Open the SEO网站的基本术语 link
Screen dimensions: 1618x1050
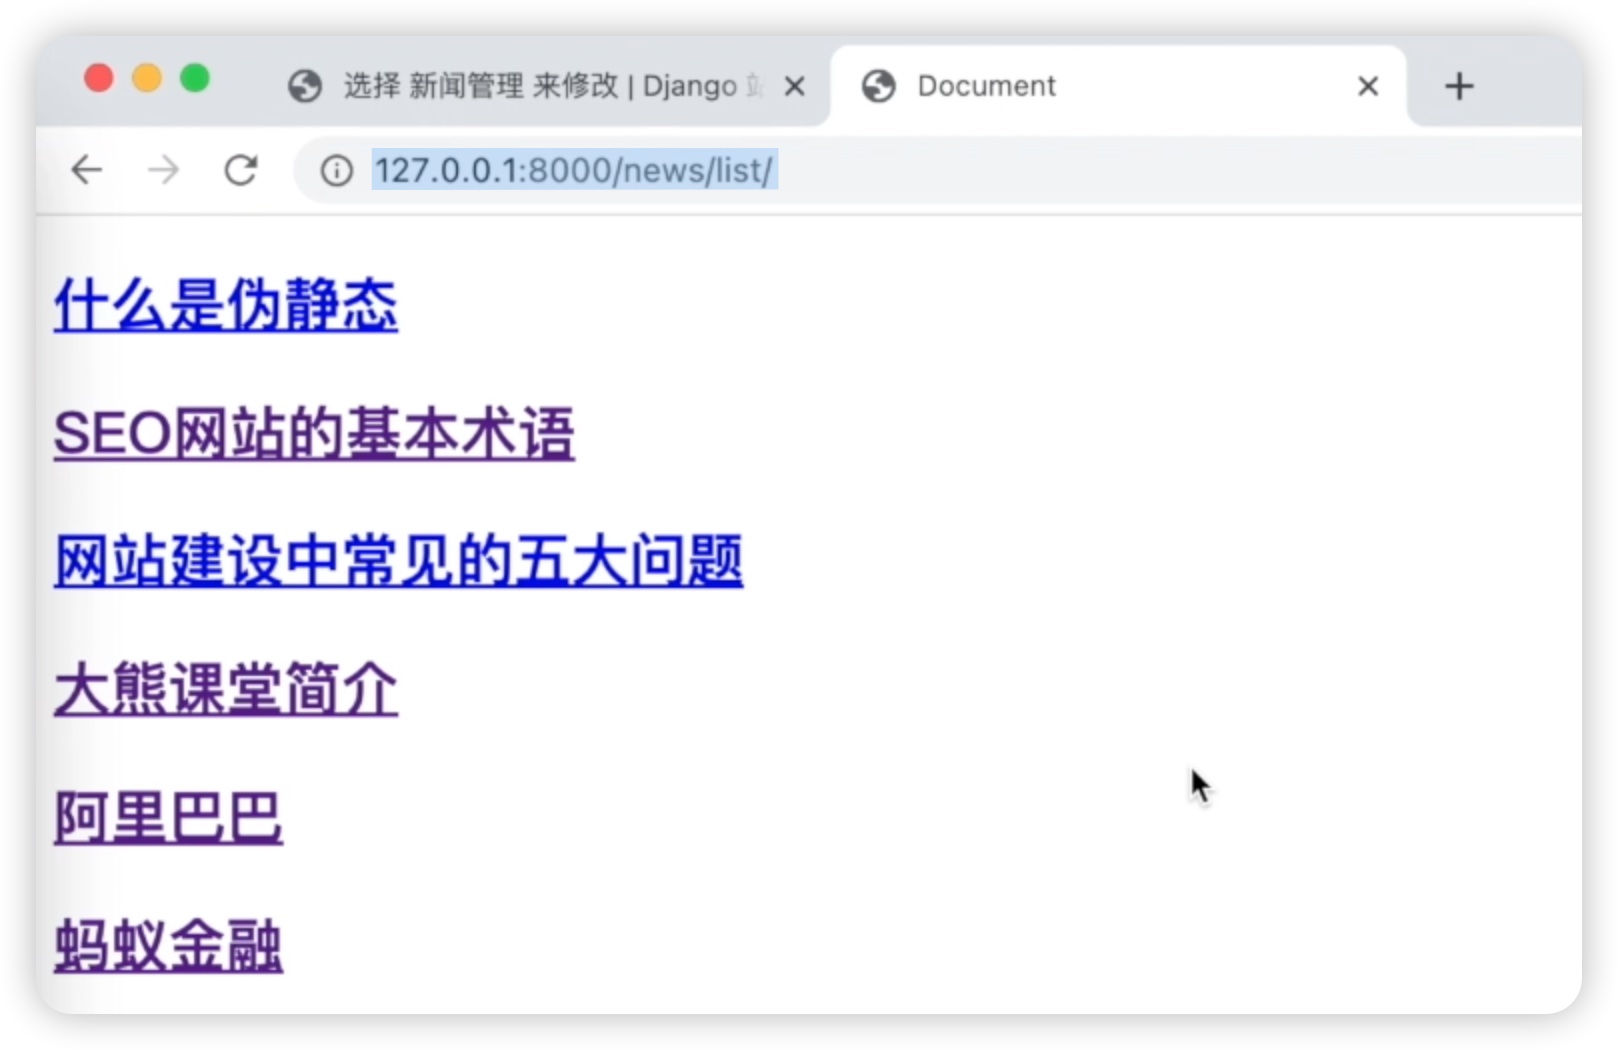[x=314, y=433]
